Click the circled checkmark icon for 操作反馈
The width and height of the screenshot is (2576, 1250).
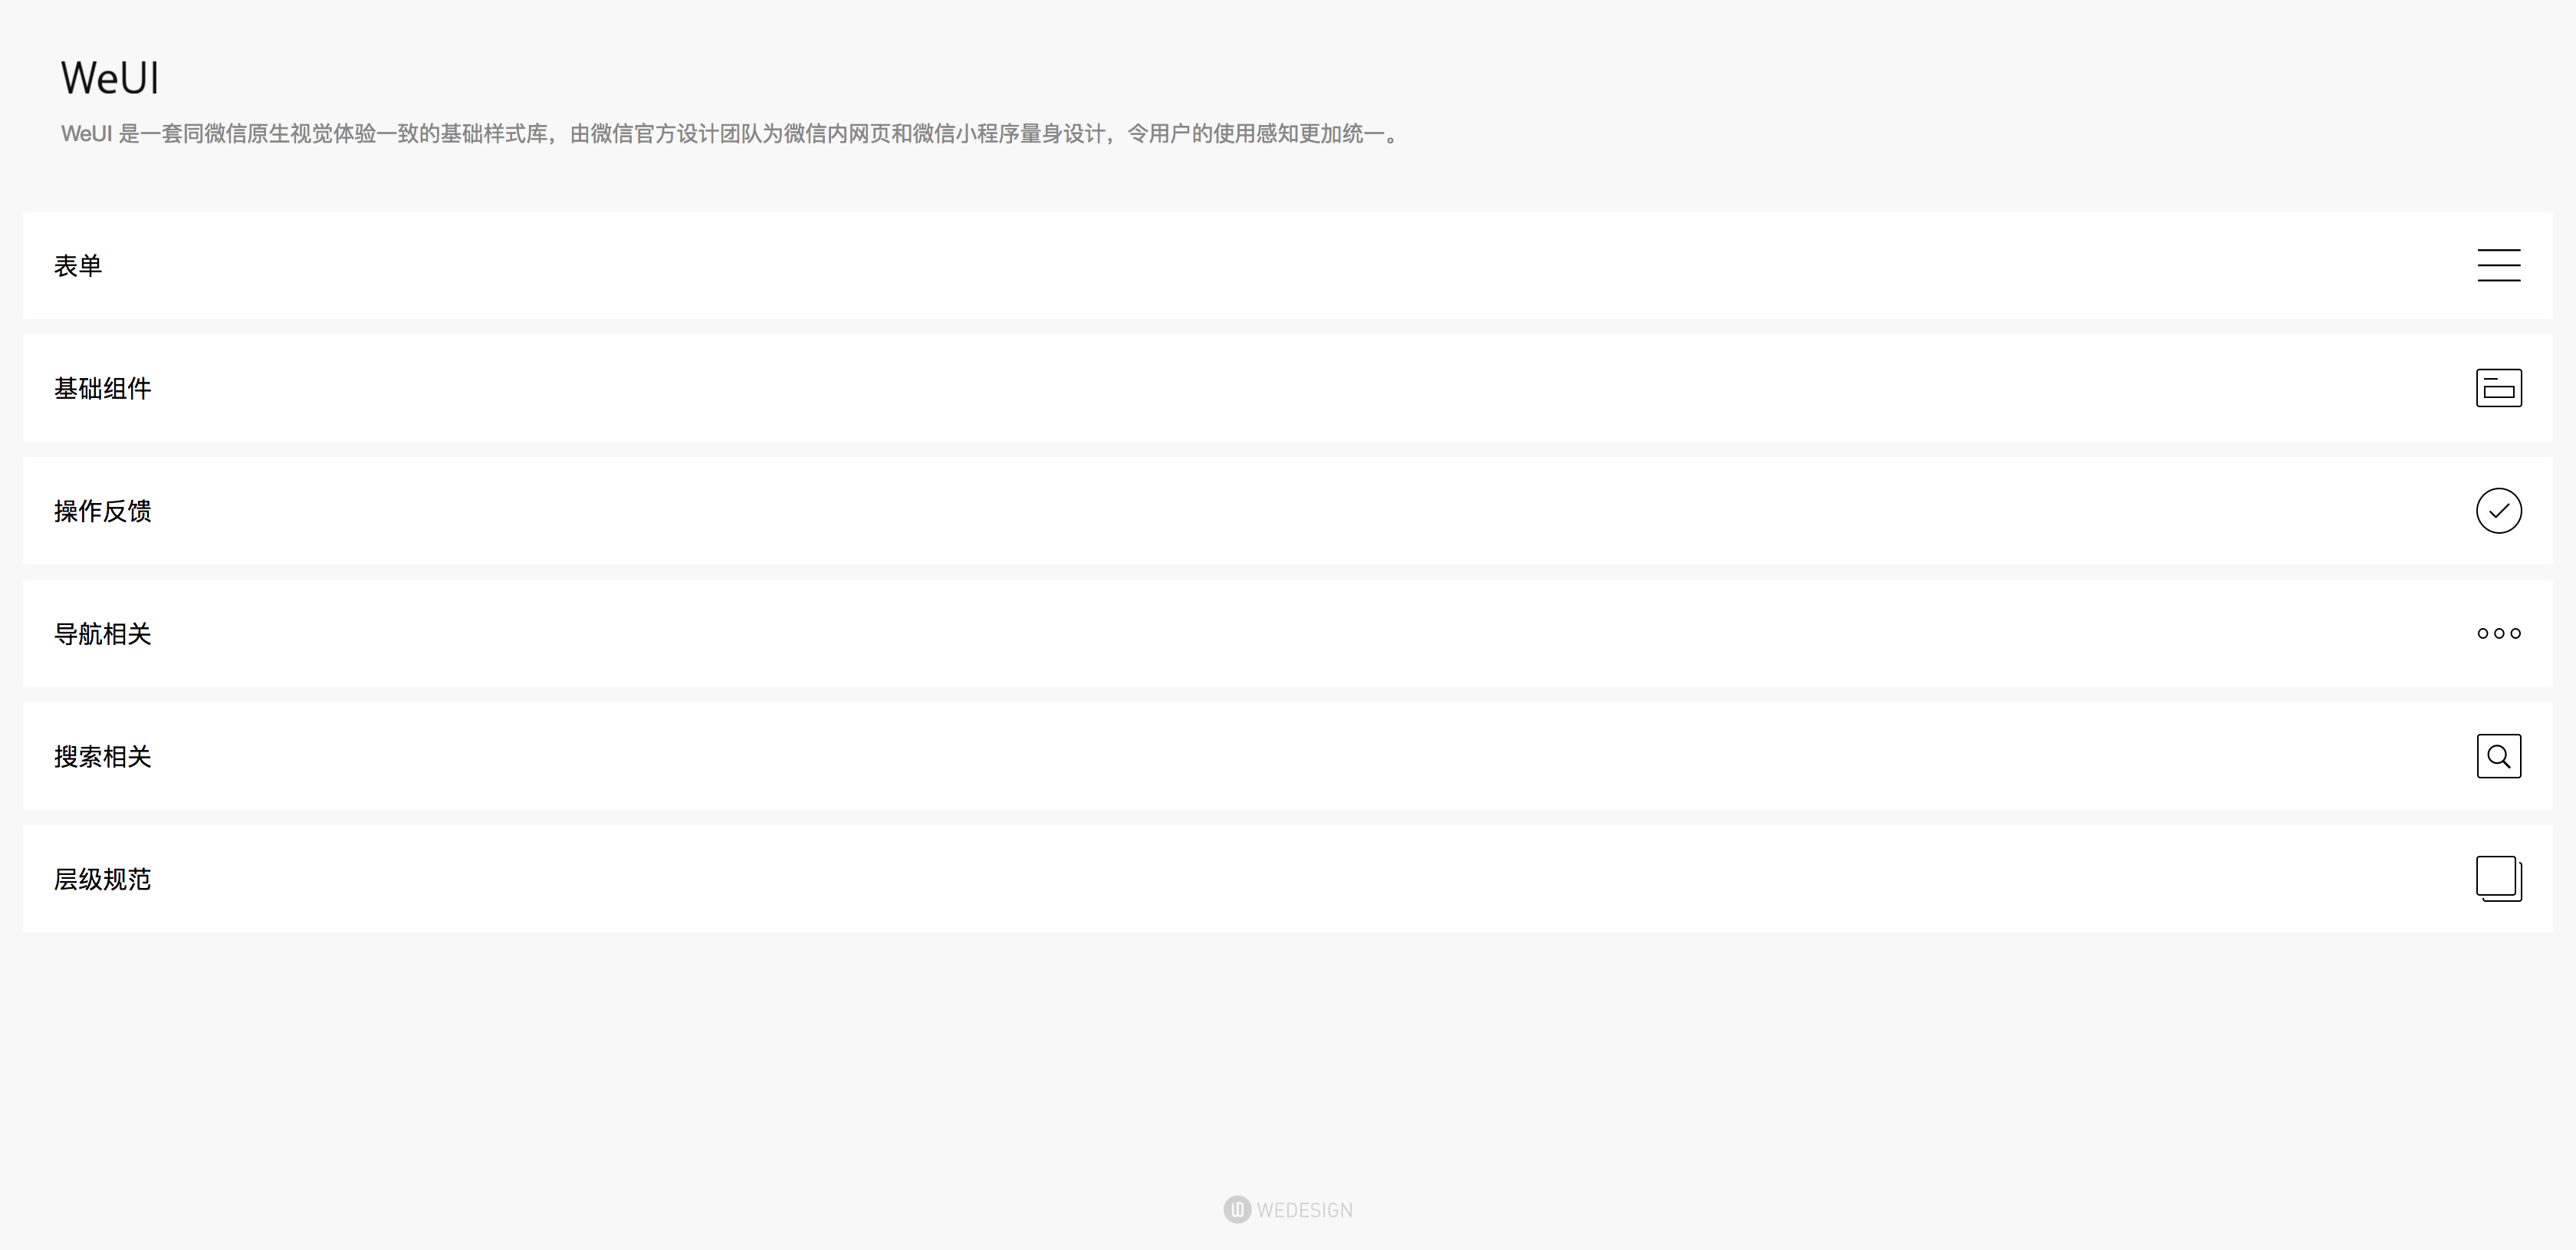(2498, 511)
